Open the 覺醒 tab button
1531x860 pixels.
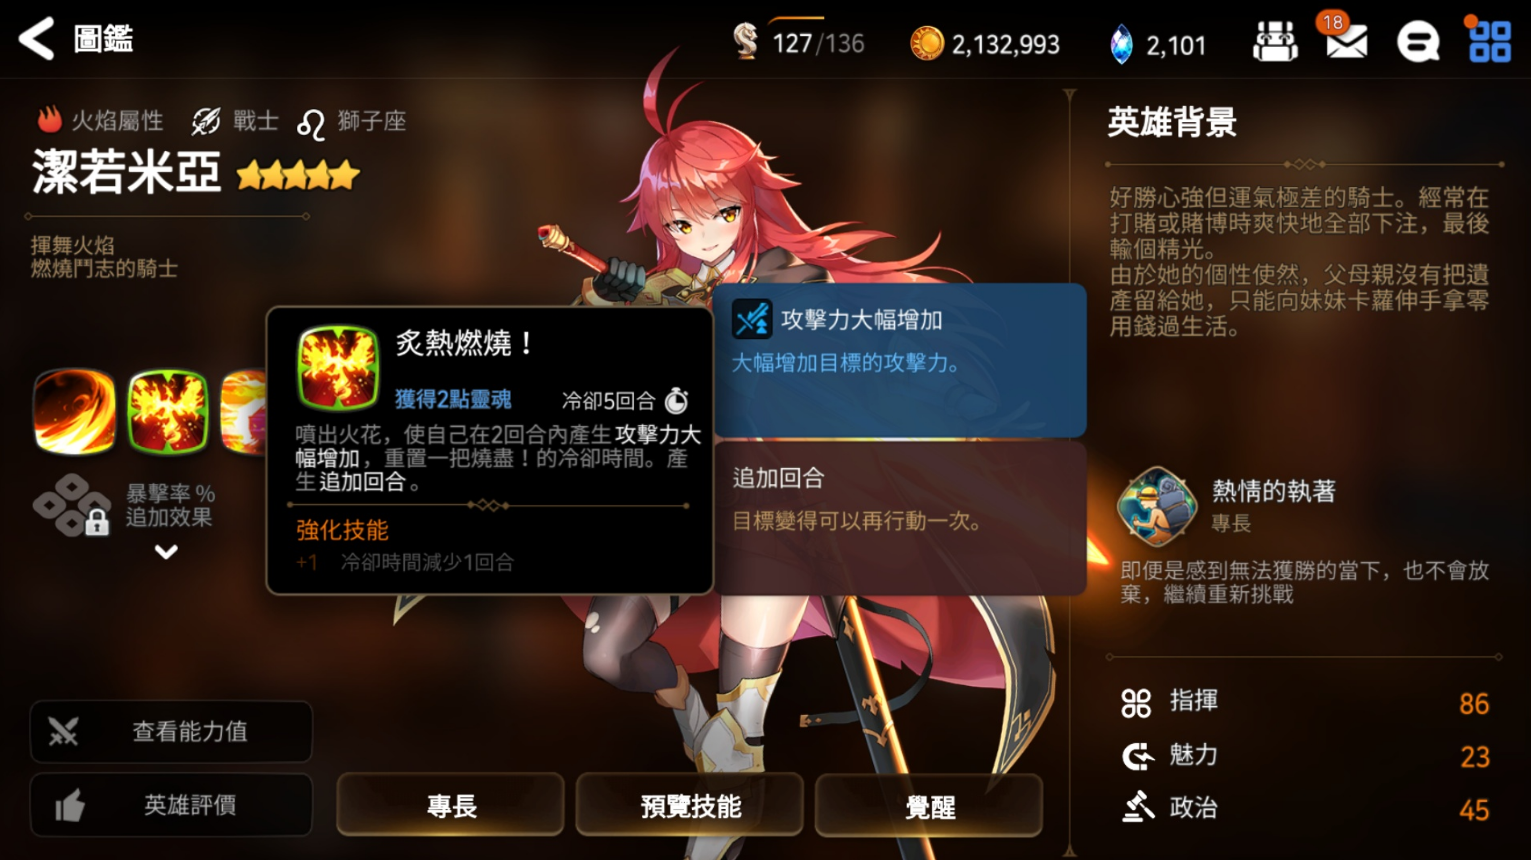pos(929,806)
